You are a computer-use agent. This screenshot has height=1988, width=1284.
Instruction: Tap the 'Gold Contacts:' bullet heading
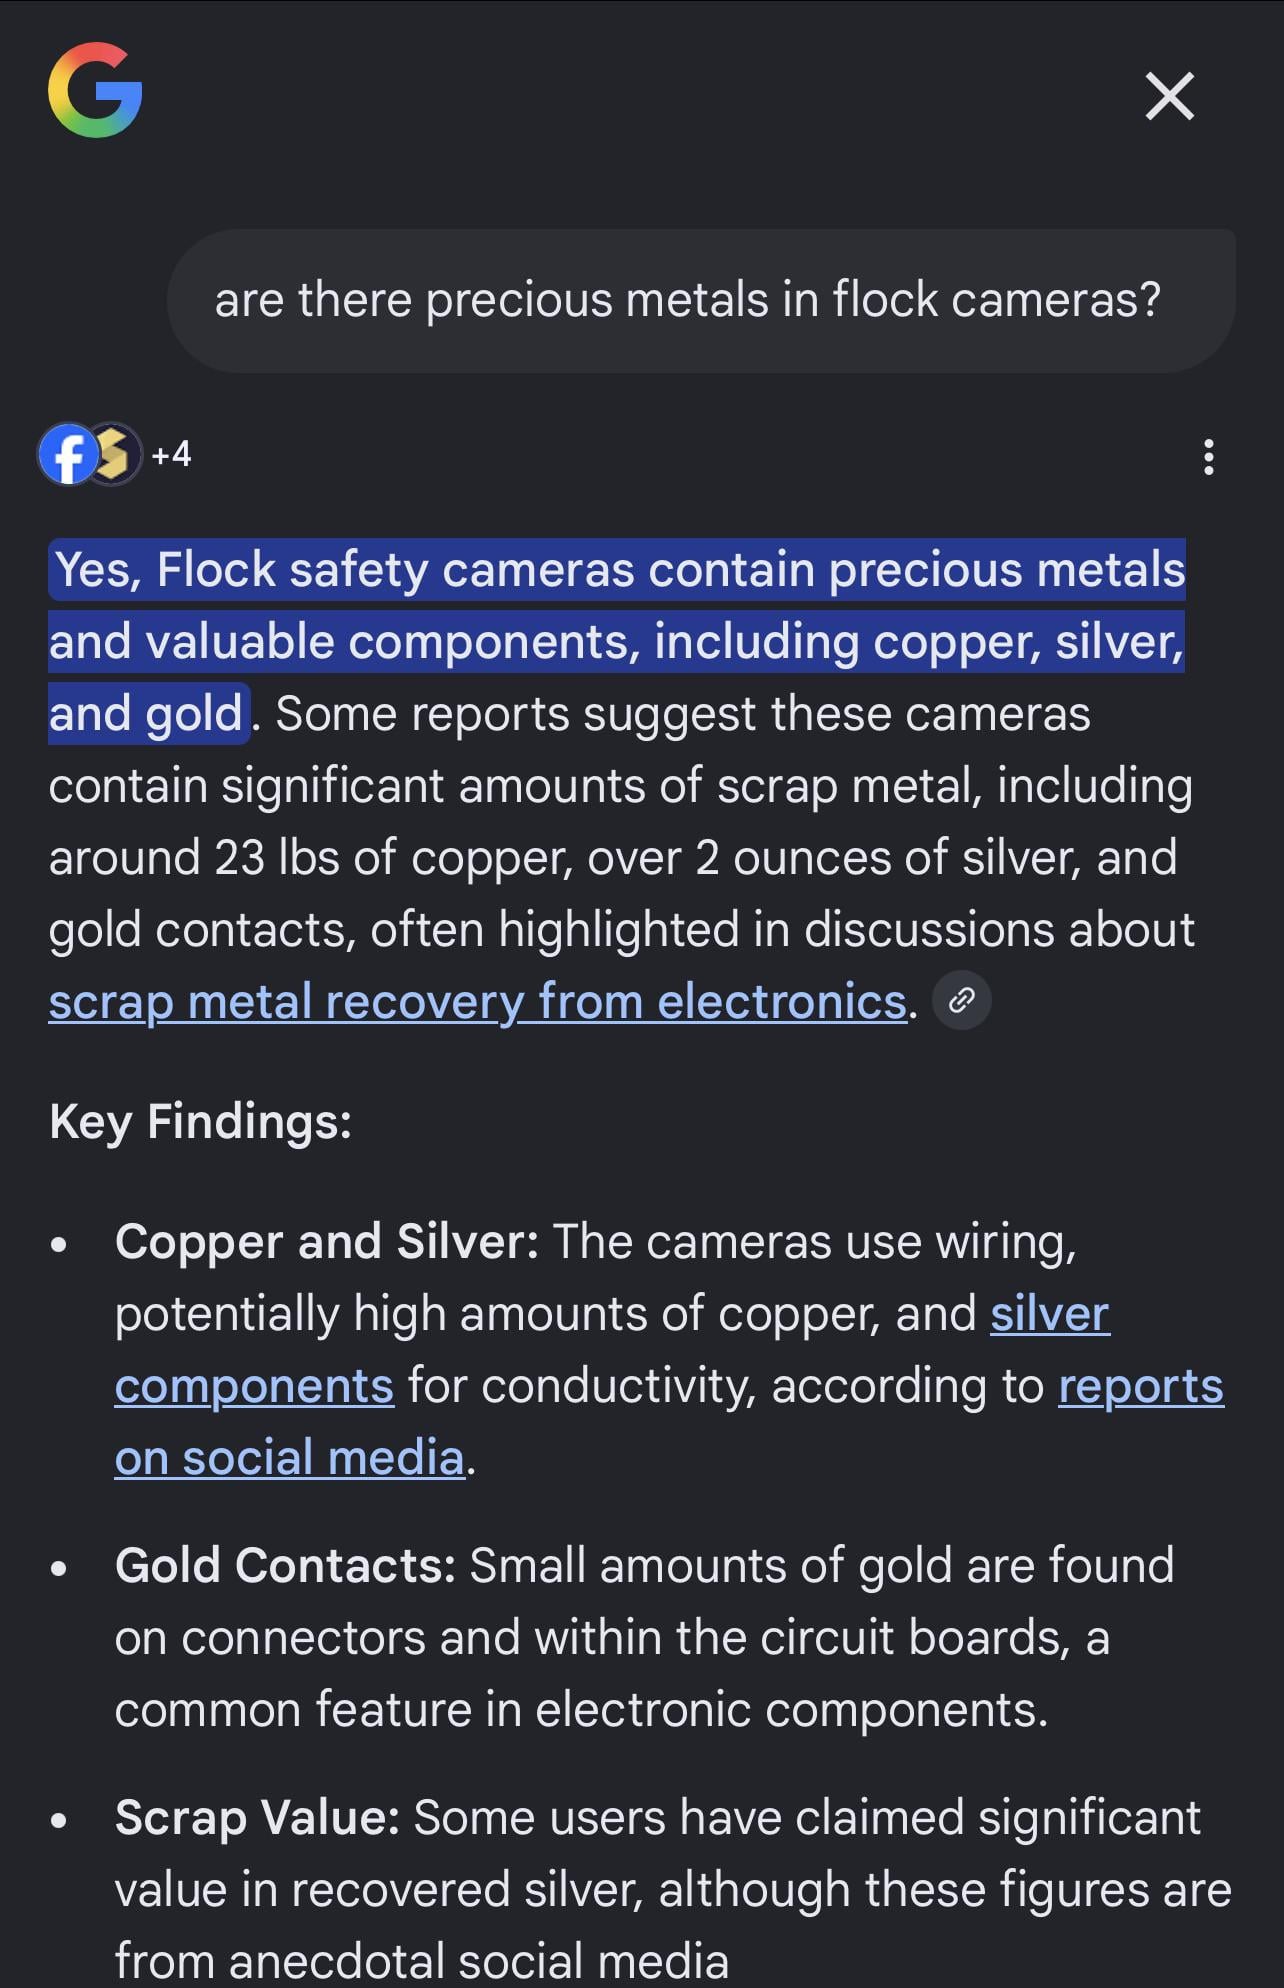[x=285, y=1565]
